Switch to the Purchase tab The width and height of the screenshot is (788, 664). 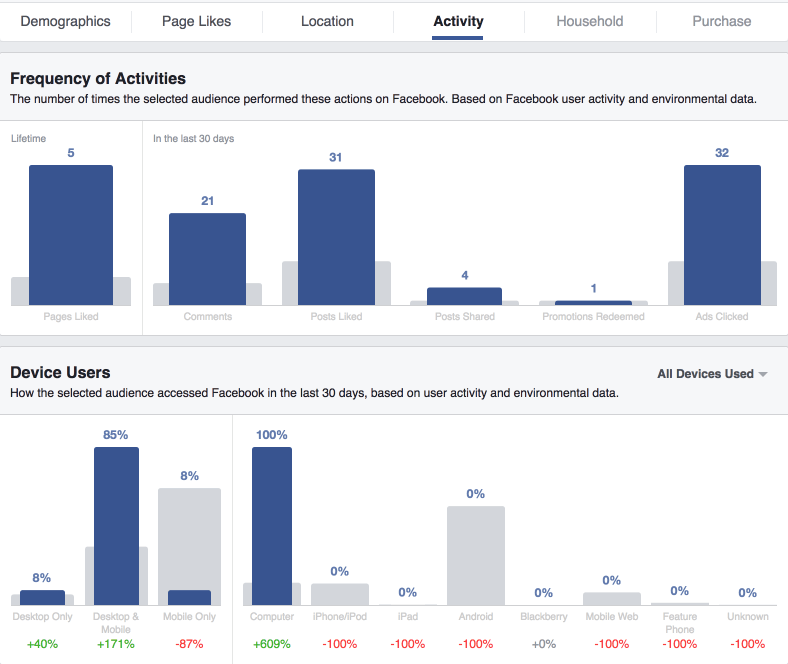(721, 21)
